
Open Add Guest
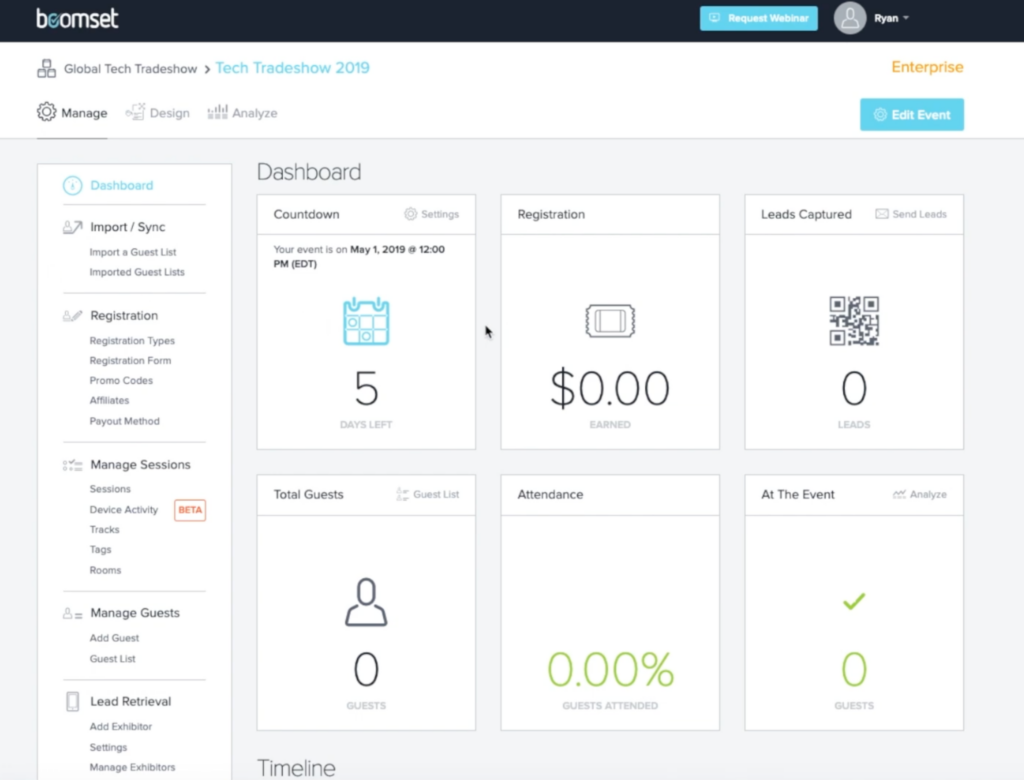point(114,638)
